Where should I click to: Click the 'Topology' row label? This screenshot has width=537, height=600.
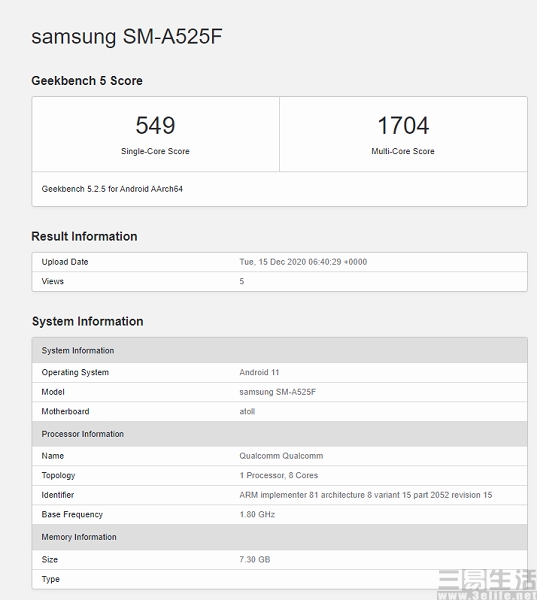click(x=58, y=475)
